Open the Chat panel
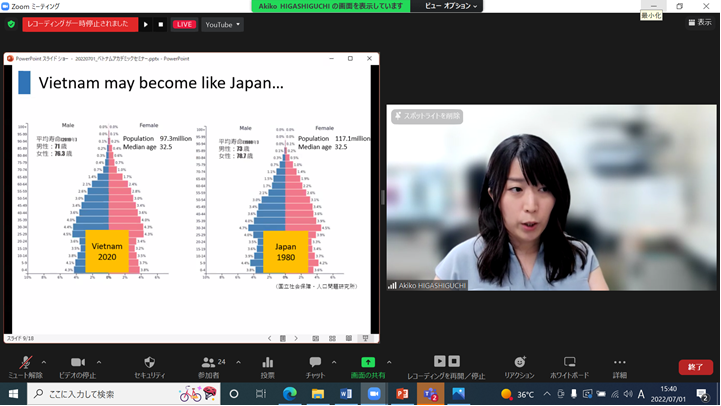This screenshot has height=406, width=721. point(315,363)
